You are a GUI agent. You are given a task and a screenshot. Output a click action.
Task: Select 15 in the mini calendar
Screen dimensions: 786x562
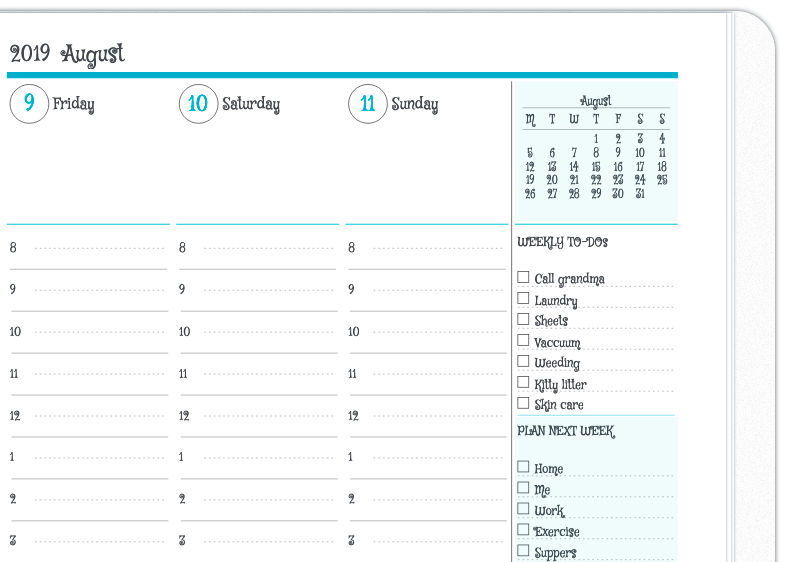click(x=596, y=166)
